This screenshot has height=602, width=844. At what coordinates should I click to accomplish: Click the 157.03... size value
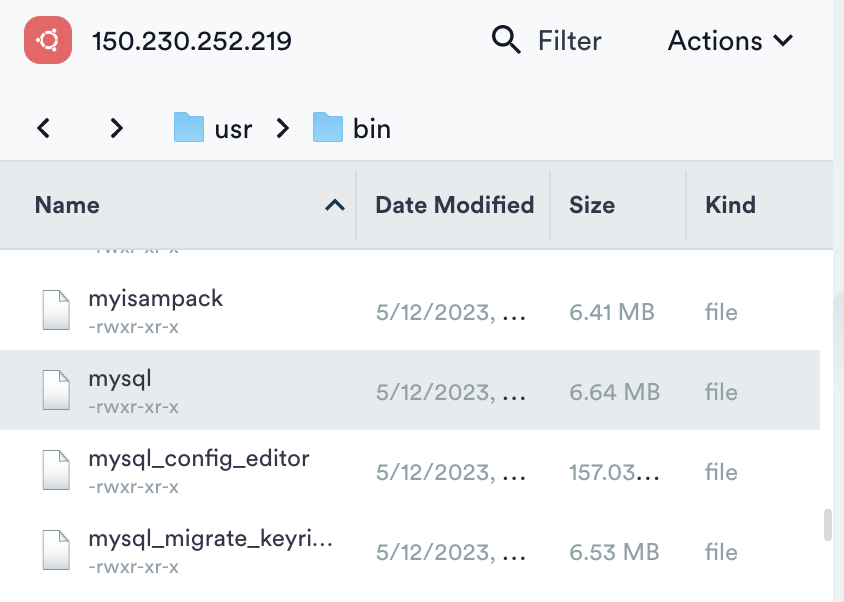(614, 473)
